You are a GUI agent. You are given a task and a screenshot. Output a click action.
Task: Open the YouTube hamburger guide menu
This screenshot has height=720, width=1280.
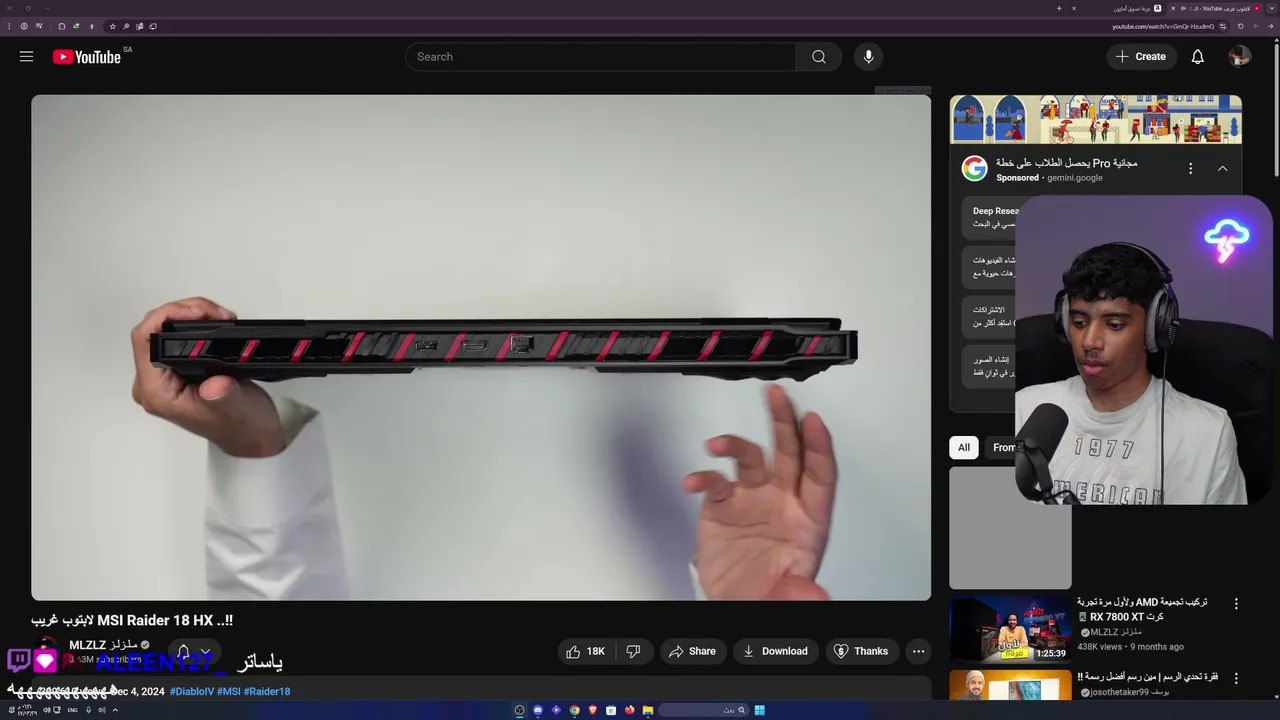(26, 57)
